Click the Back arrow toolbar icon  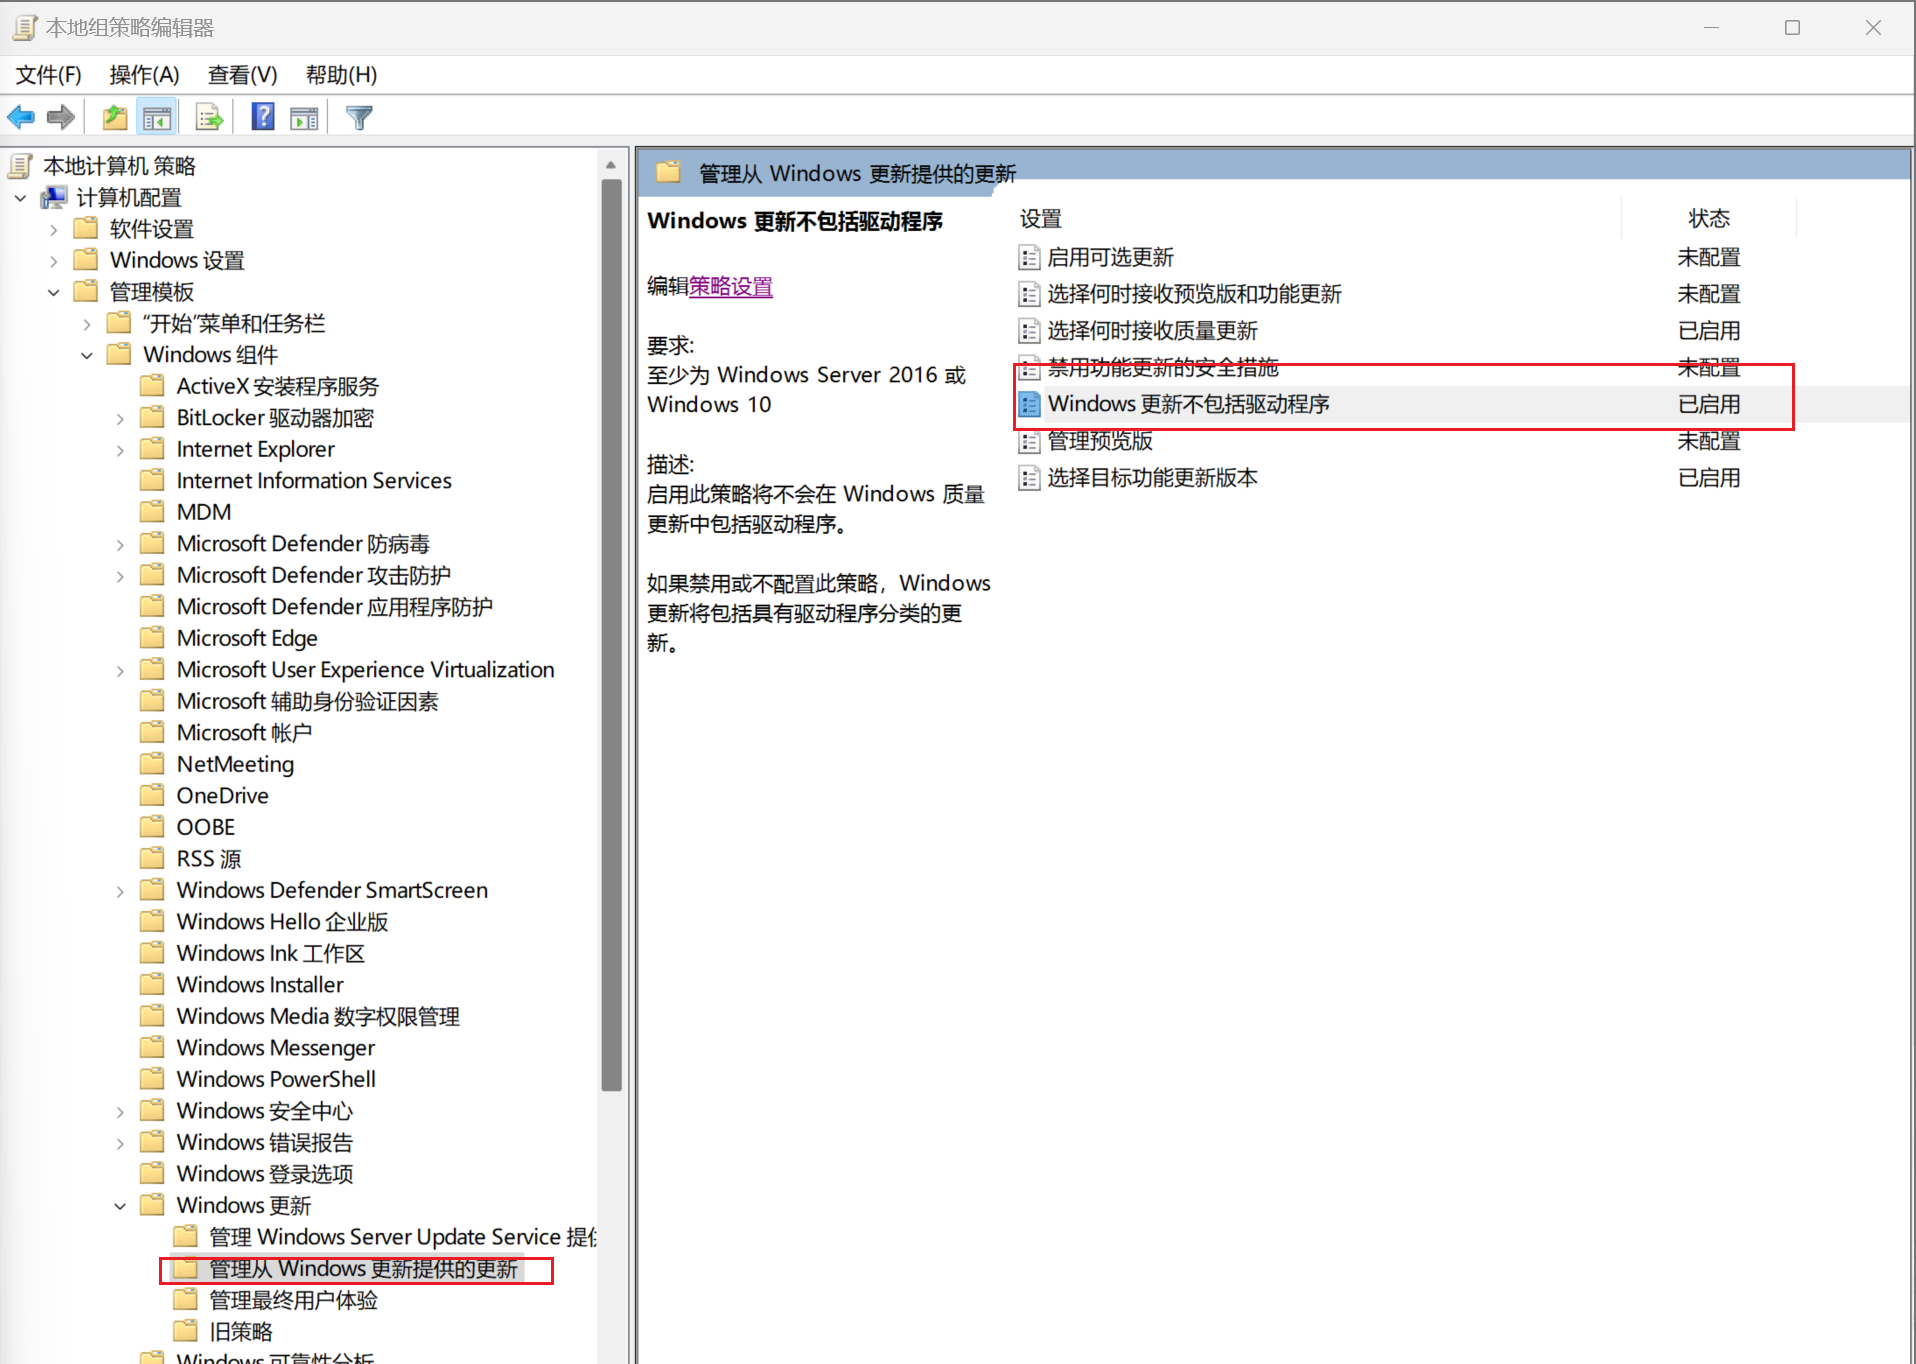[21, 117]
